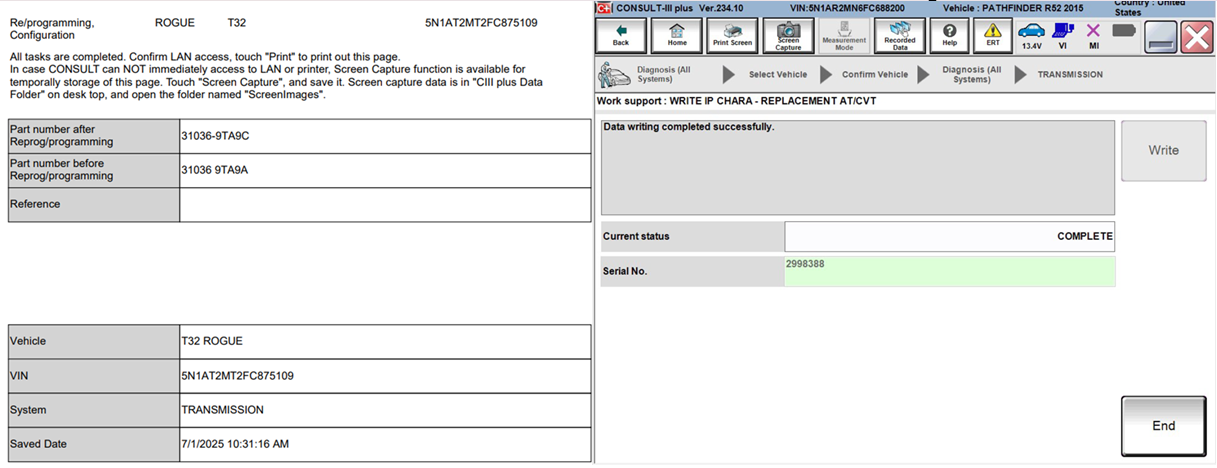Click VIN 5N1AT2MT2FC875109 in report header
Screen dimensions: 1217x468
click(x=481, y=22)
